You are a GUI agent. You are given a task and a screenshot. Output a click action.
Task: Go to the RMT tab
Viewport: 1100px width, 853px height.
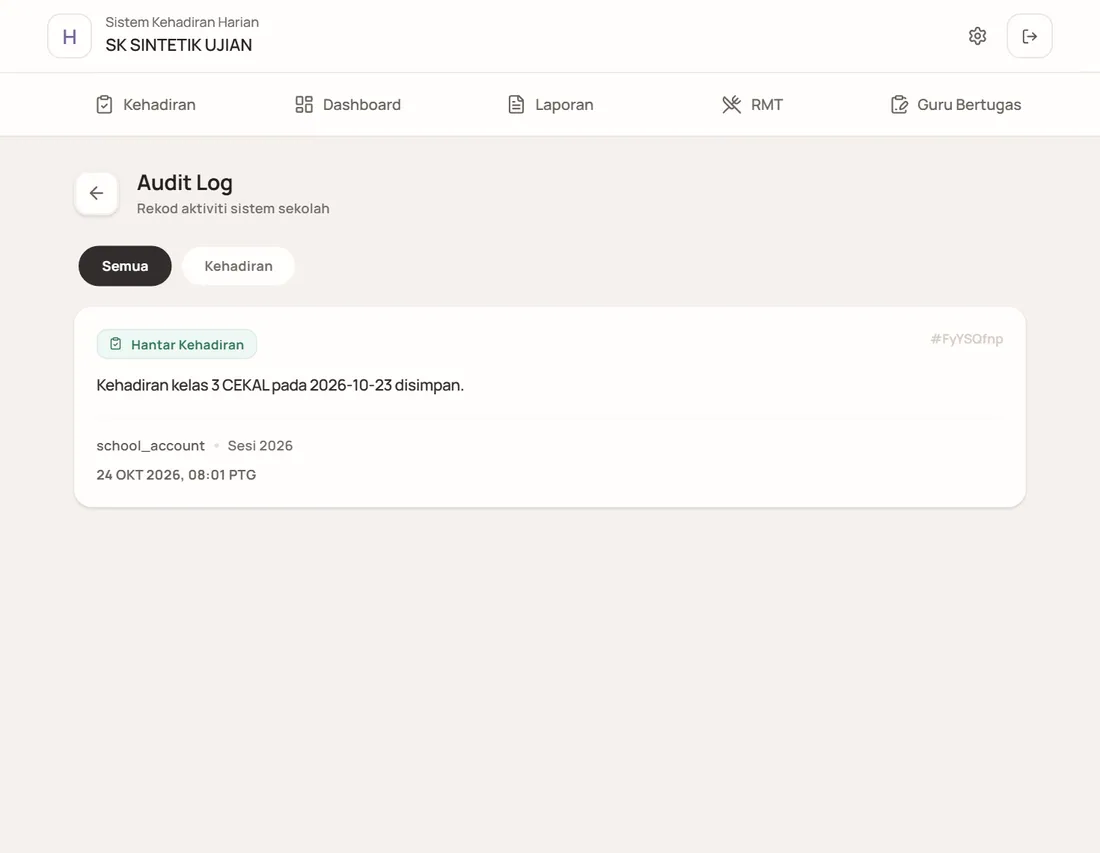752,105
